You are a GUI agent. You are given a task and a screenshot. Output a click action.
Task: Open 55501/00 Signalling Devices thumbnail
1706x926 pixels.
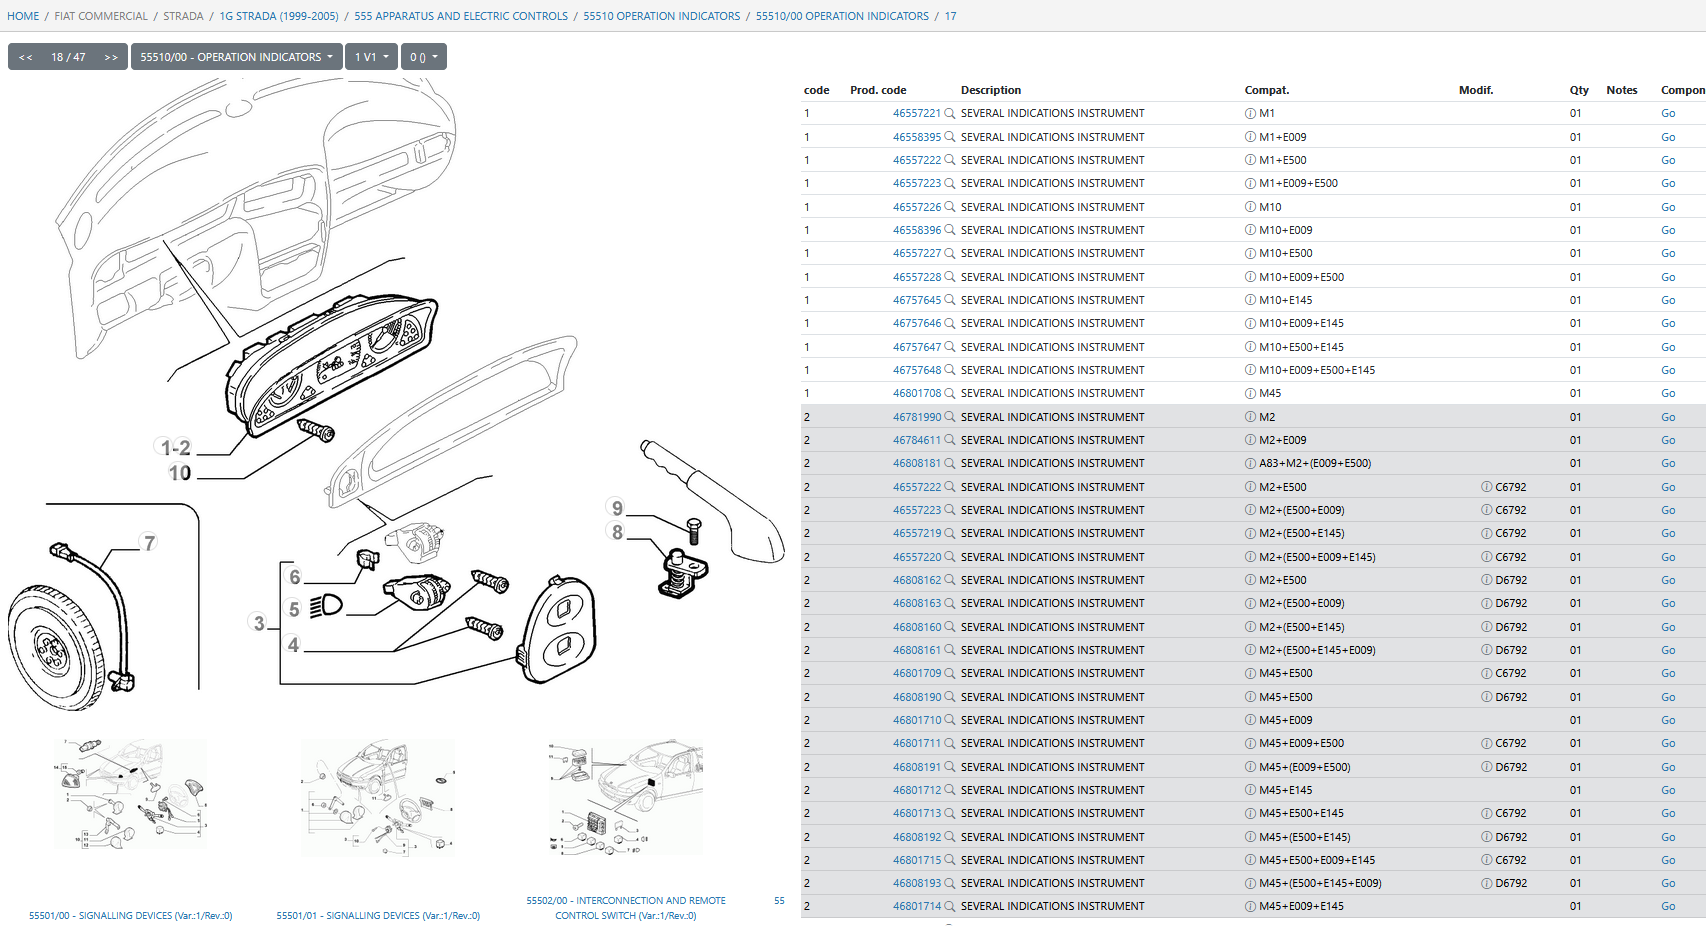coord(130,795)
